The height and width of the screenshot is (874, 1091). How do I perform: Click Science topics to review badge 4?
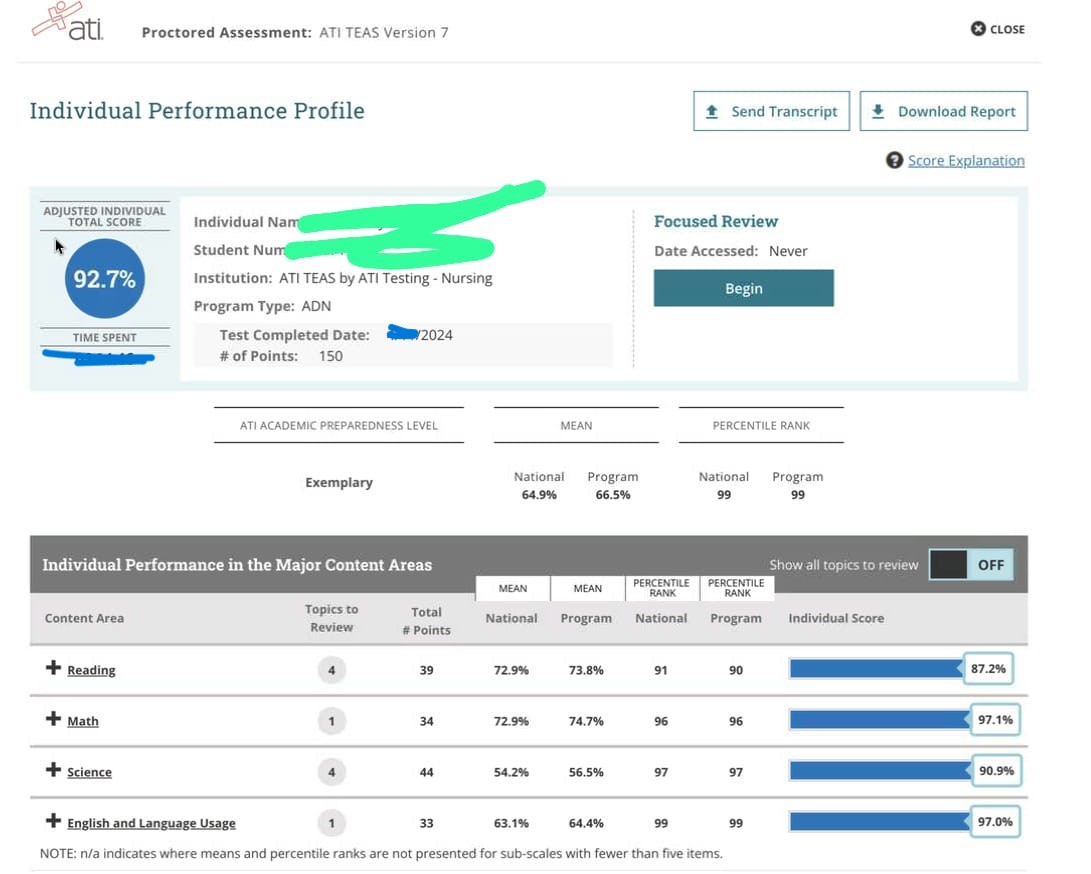pos(331,772)
